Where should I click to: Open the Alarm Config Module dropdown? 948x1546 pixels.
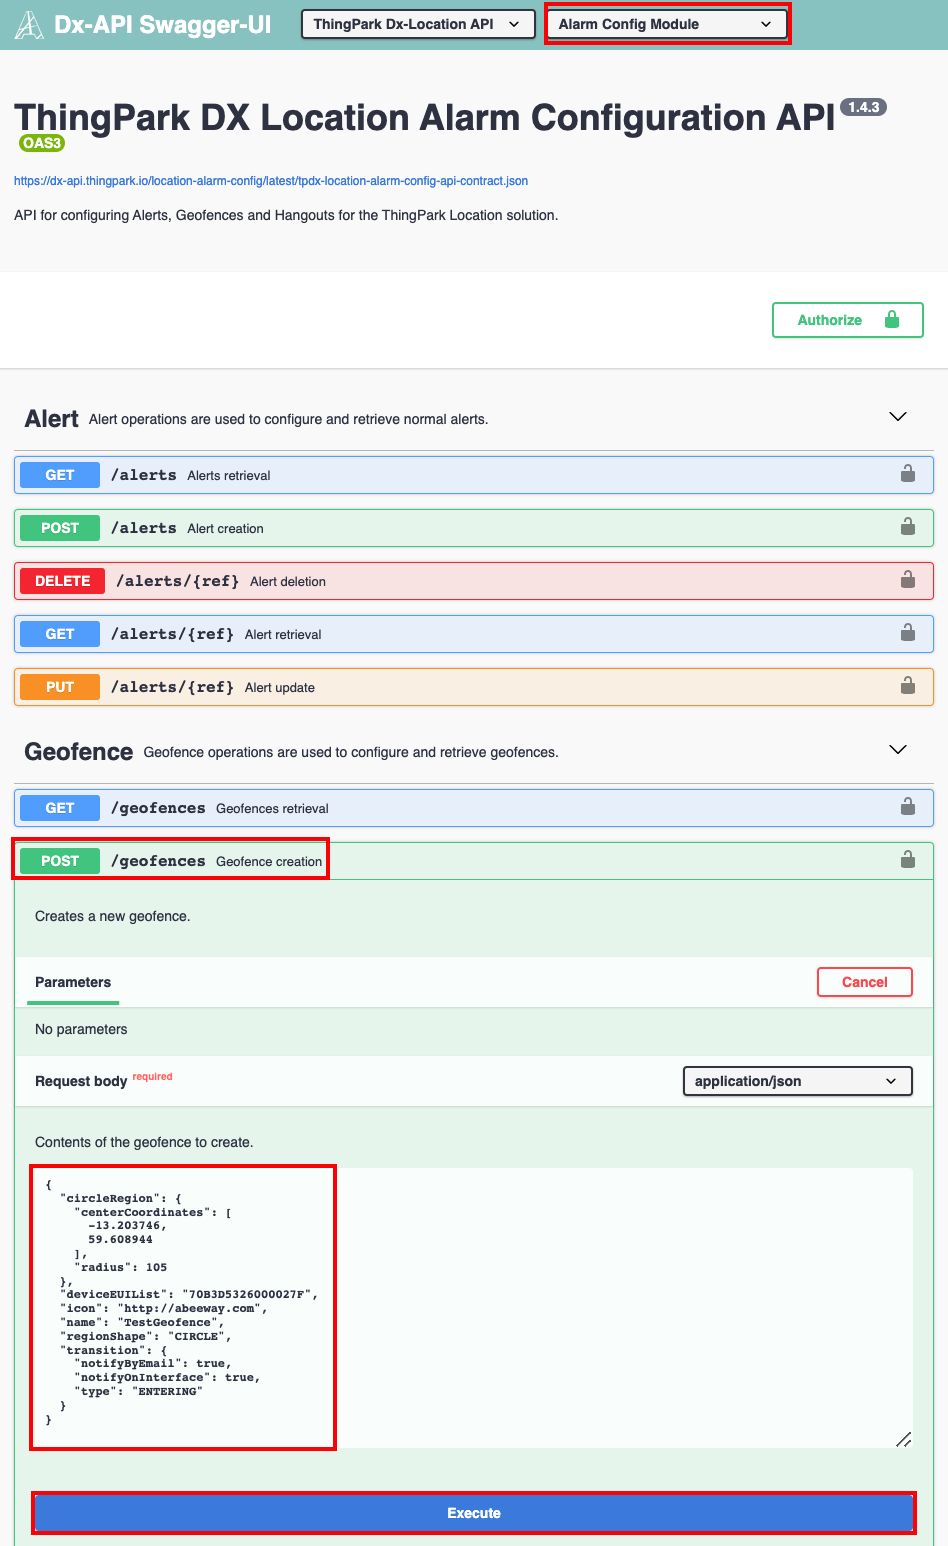(x=667, y=24)
